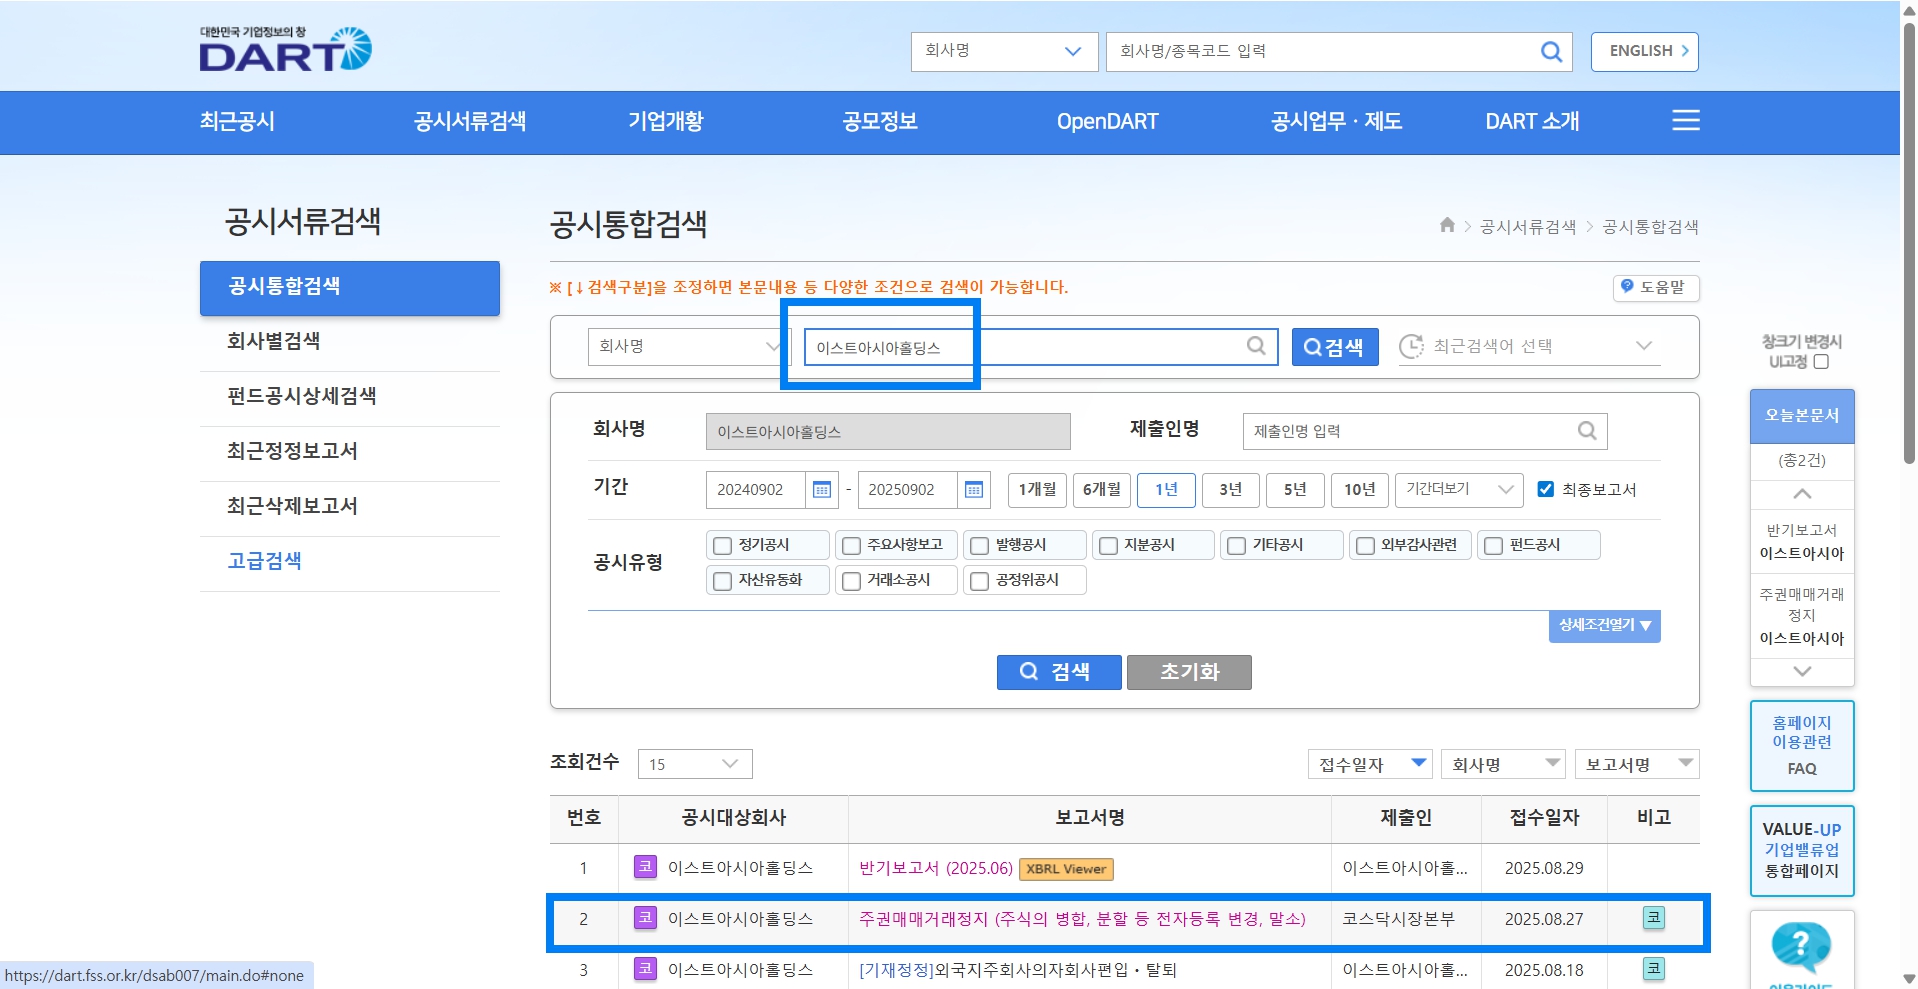
Task: Check the 펀드공시 checkbox
Action: pyautogui.click(x=1494, y=546)
